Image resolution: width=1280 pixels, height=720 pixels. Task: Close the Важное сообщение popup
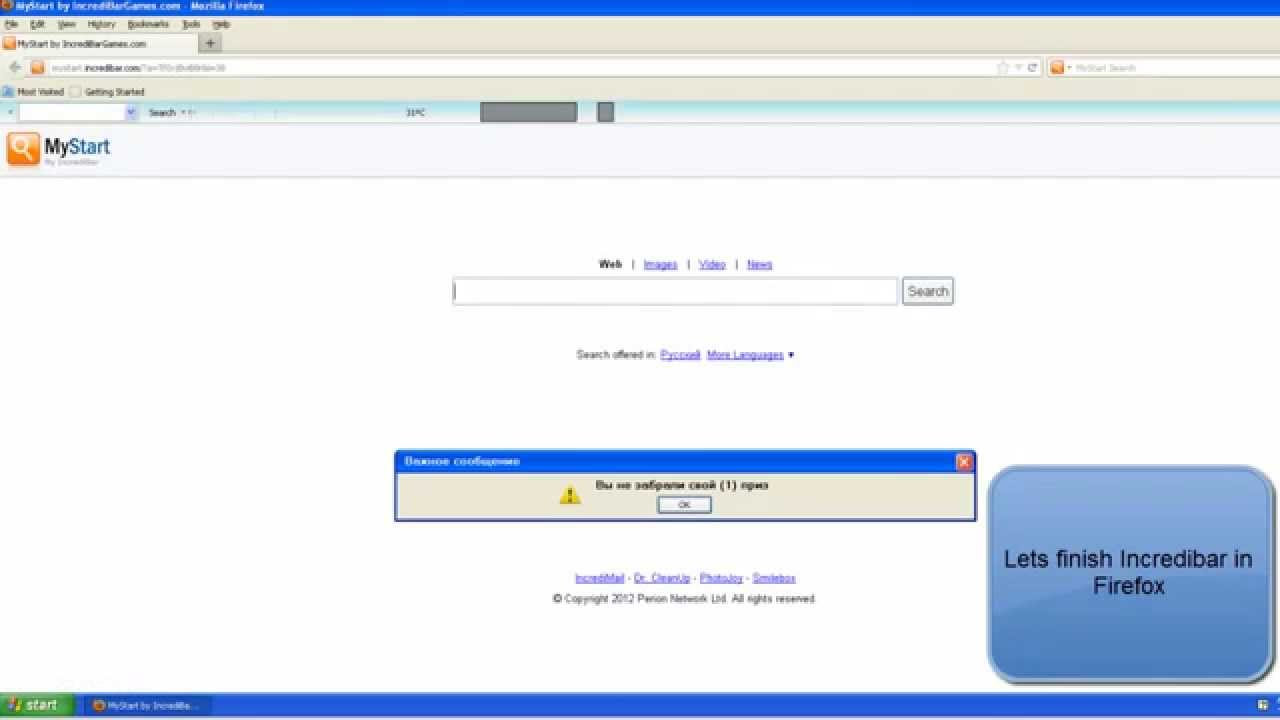[964, 461]
